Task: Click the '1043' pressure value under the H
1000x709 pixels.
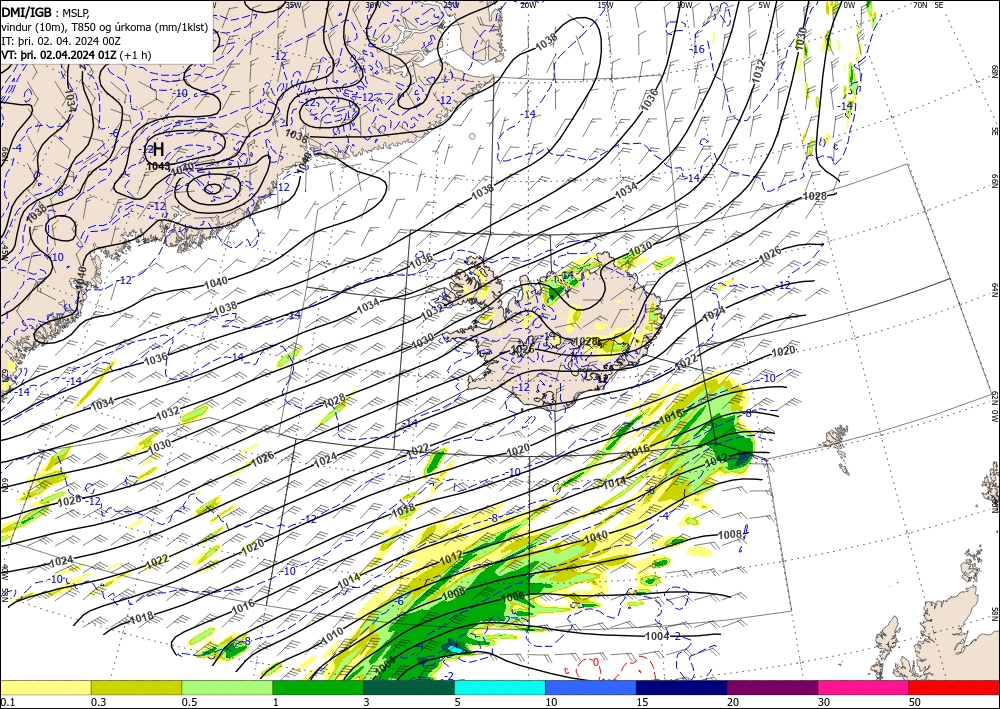Action: point(158,166)
